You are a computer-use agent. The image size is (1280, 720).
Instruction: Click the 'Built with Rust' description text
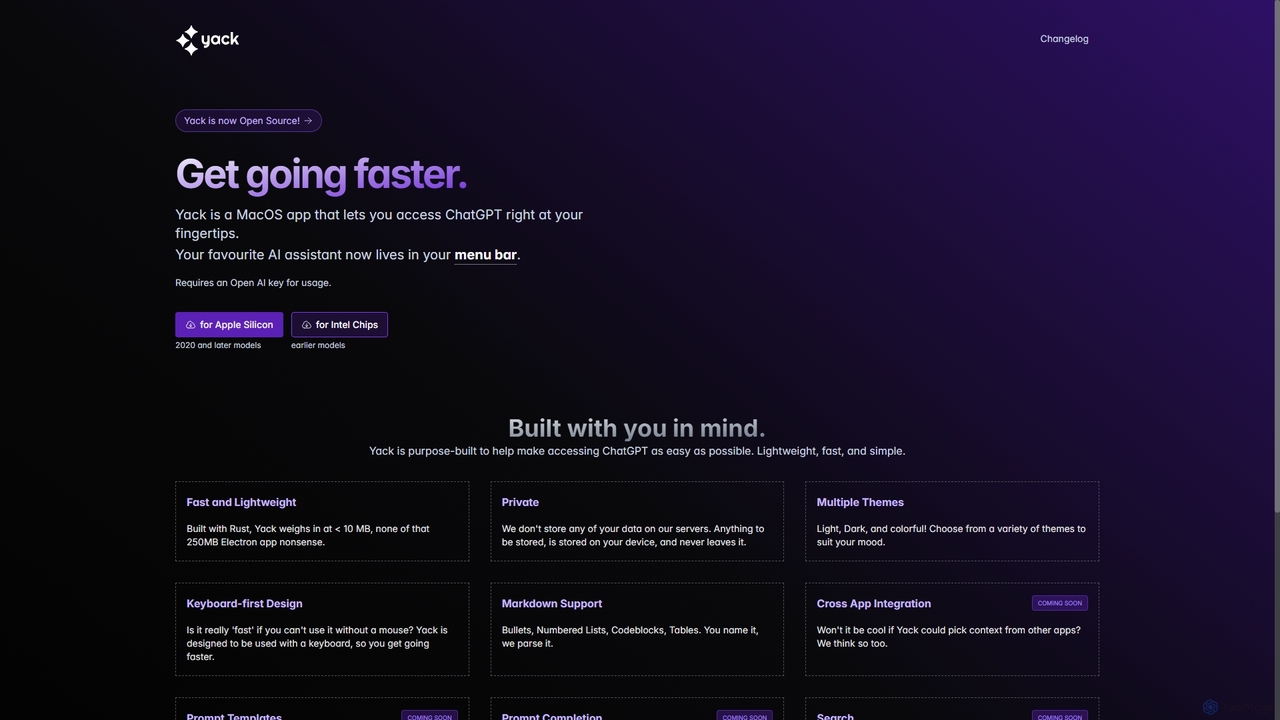pos(308,536)
